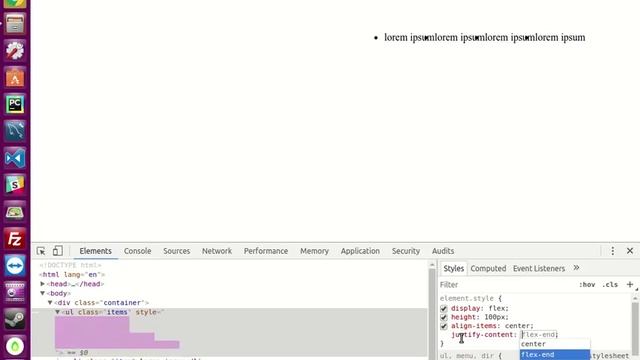The height and width of the screenshot is (360, 640).
Task: Click the Styles pane vertical scrollbar
Action: (636, 327)
